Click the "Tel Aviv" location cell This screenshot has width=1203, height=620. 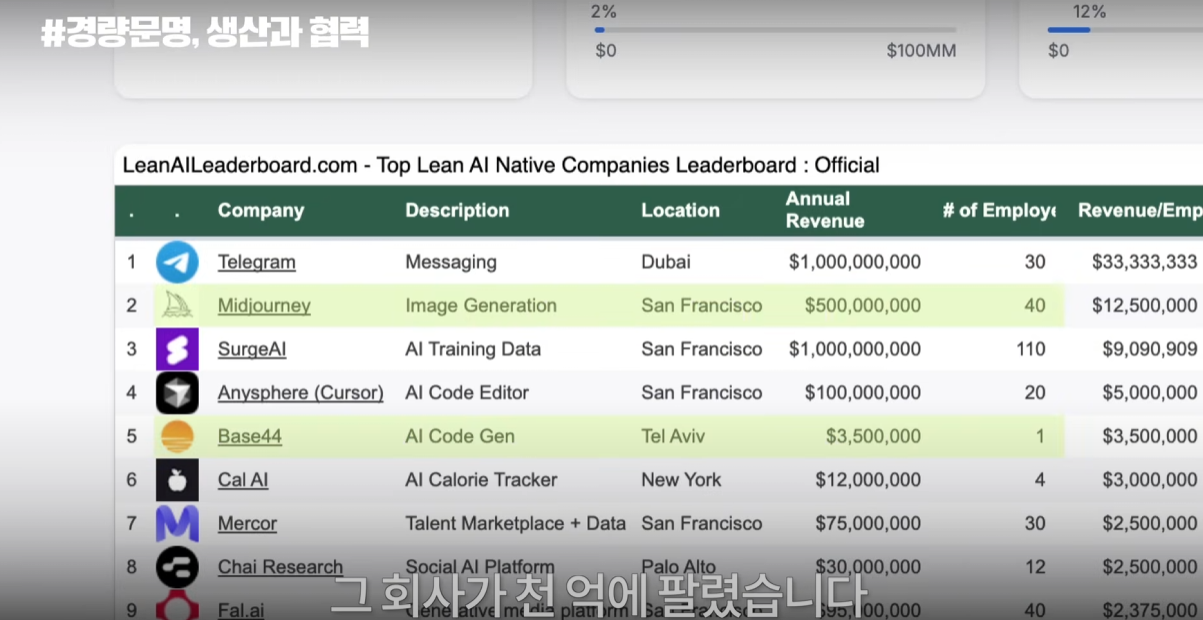click(x=675, y=436)
